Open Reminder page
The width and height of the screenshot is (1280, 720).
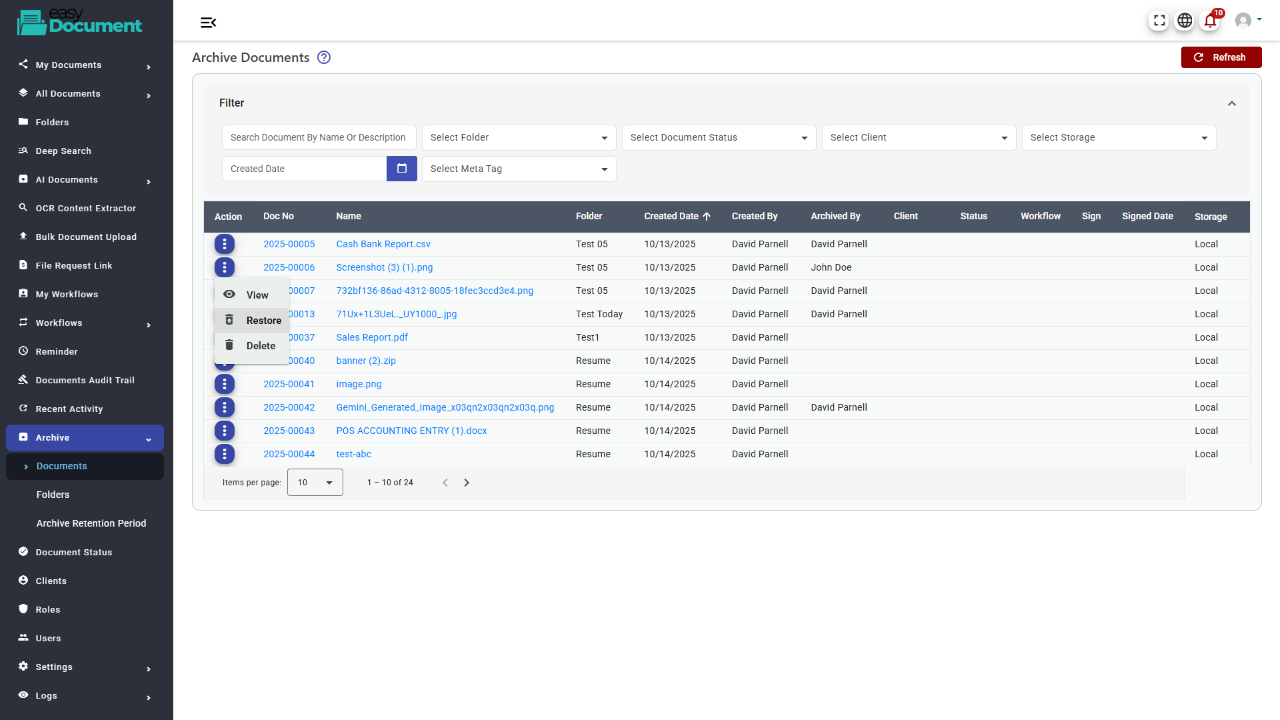tap(85, 352)
